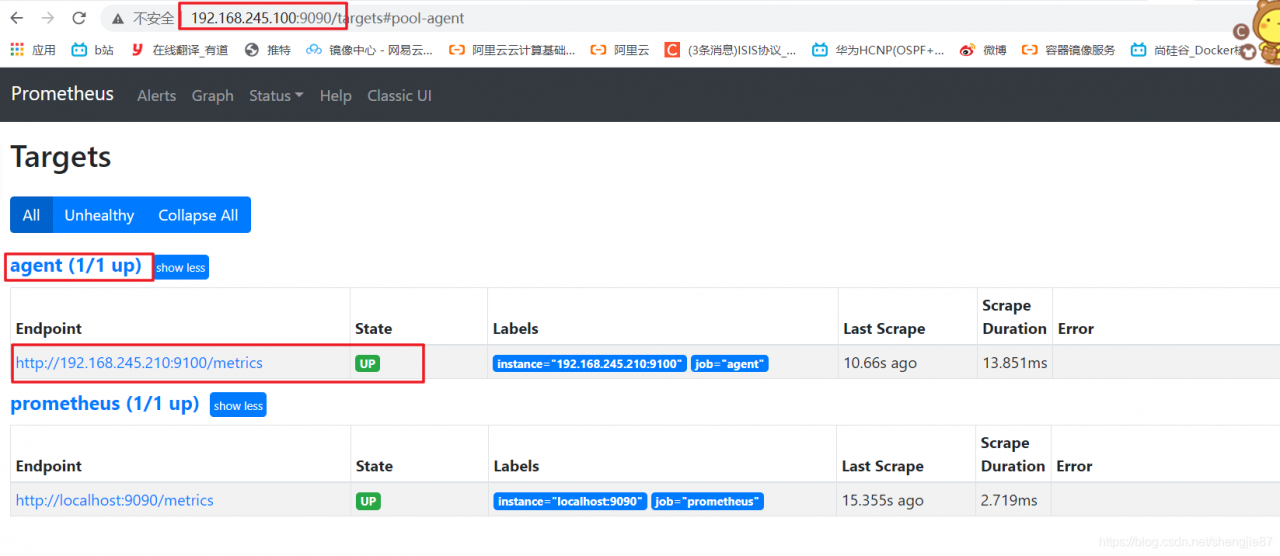Open the Alerts nav item

pos(156,95)
